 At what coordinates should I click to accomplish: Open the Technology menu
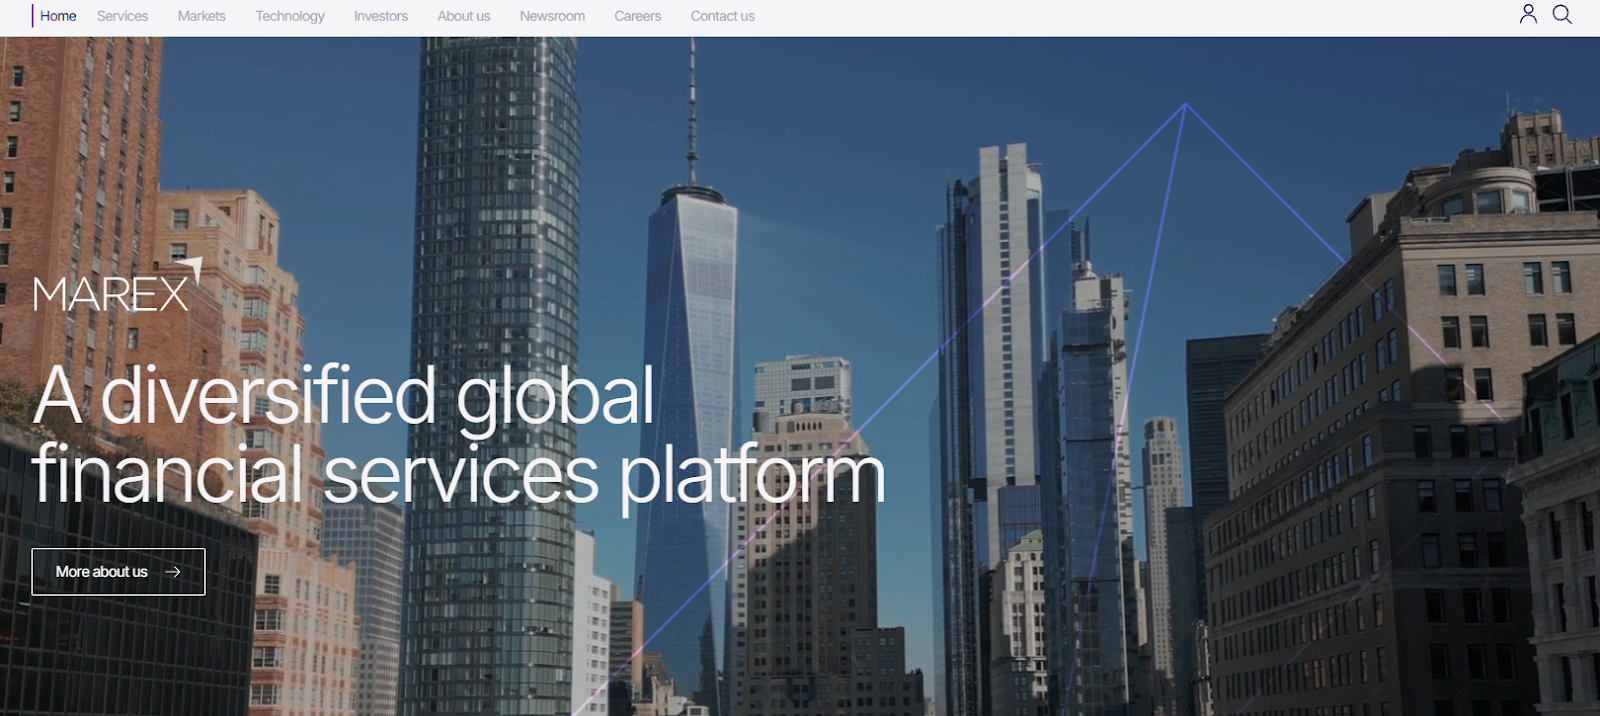click(x=290, y=16)
